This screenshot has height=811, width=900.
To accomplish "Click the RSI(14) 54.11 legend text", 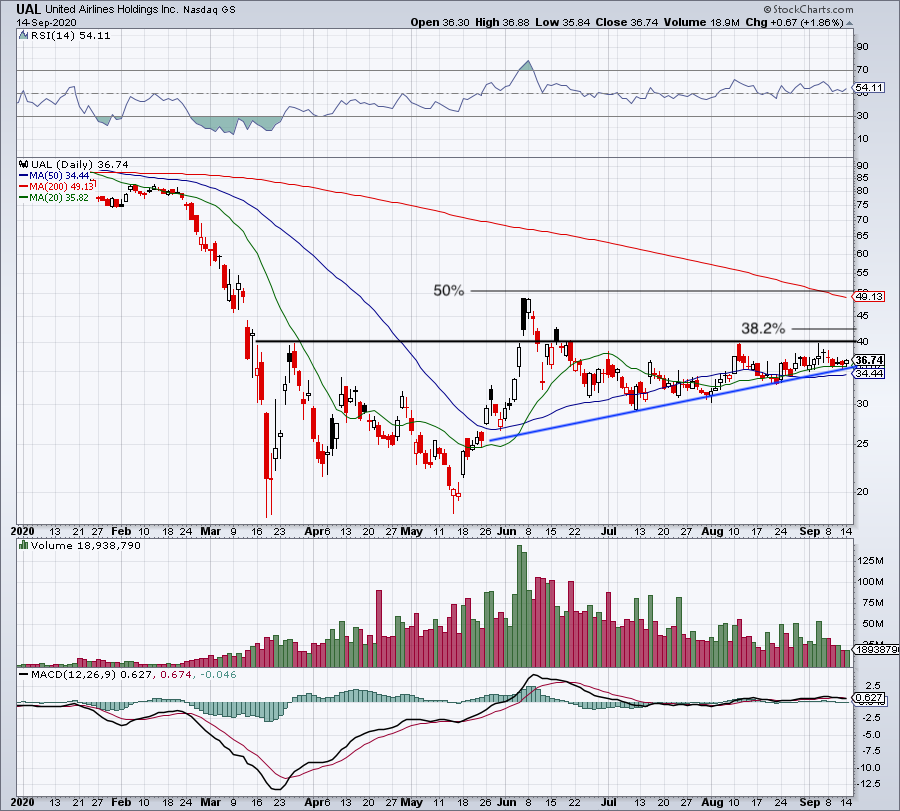I will 70,35.
